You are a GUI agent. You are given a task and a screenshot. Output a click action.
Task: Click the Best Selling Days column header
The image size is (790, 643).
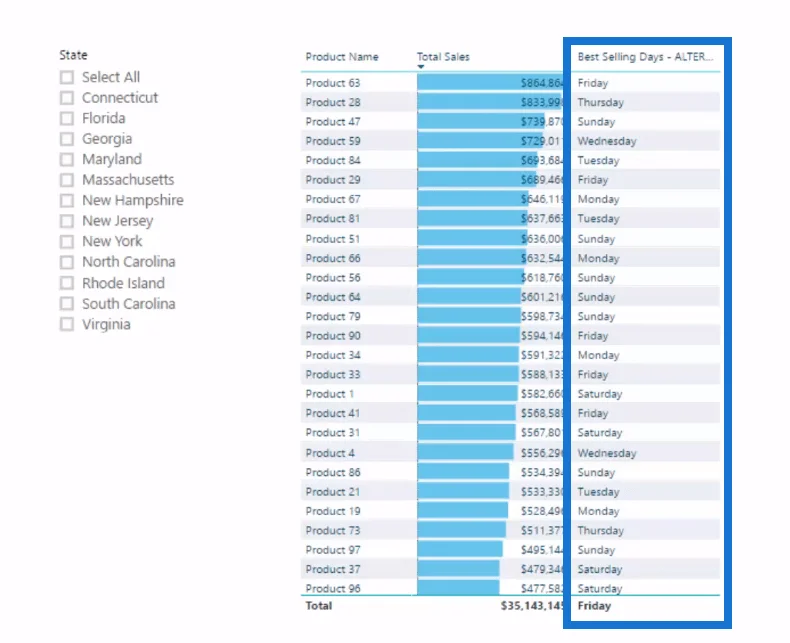tap(645, 57)
